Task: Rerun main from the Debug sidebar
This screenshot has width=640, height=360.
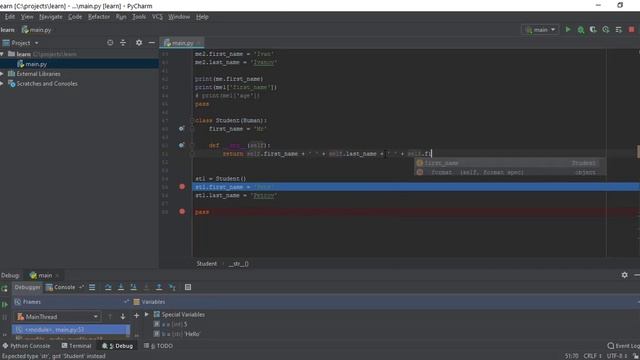Action: pyautogui.click(x=4, y=289)
